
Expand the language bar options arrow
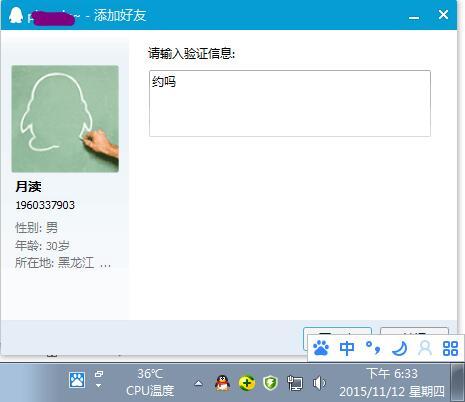pos(99,386)
